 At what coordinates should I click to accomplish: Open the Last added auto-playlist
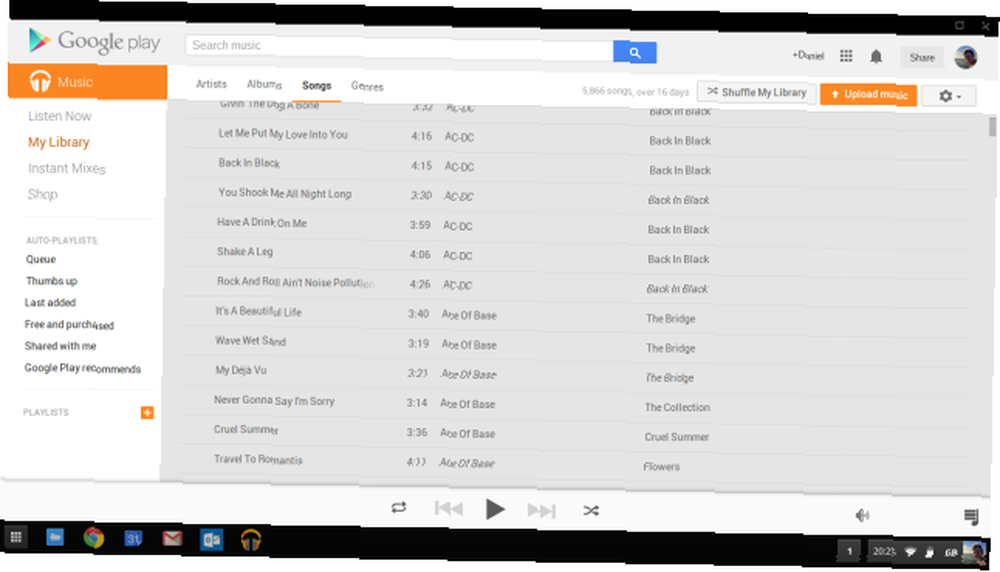50,302
